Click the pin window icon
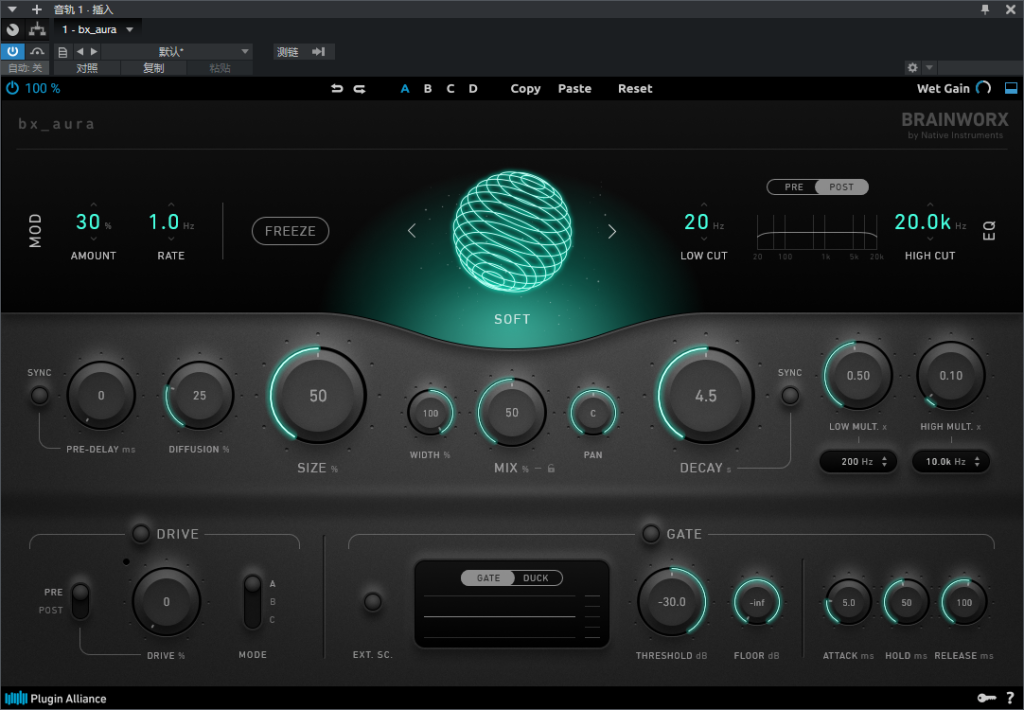The width and height of the screenshot is (1024, 710). [985, 9]
